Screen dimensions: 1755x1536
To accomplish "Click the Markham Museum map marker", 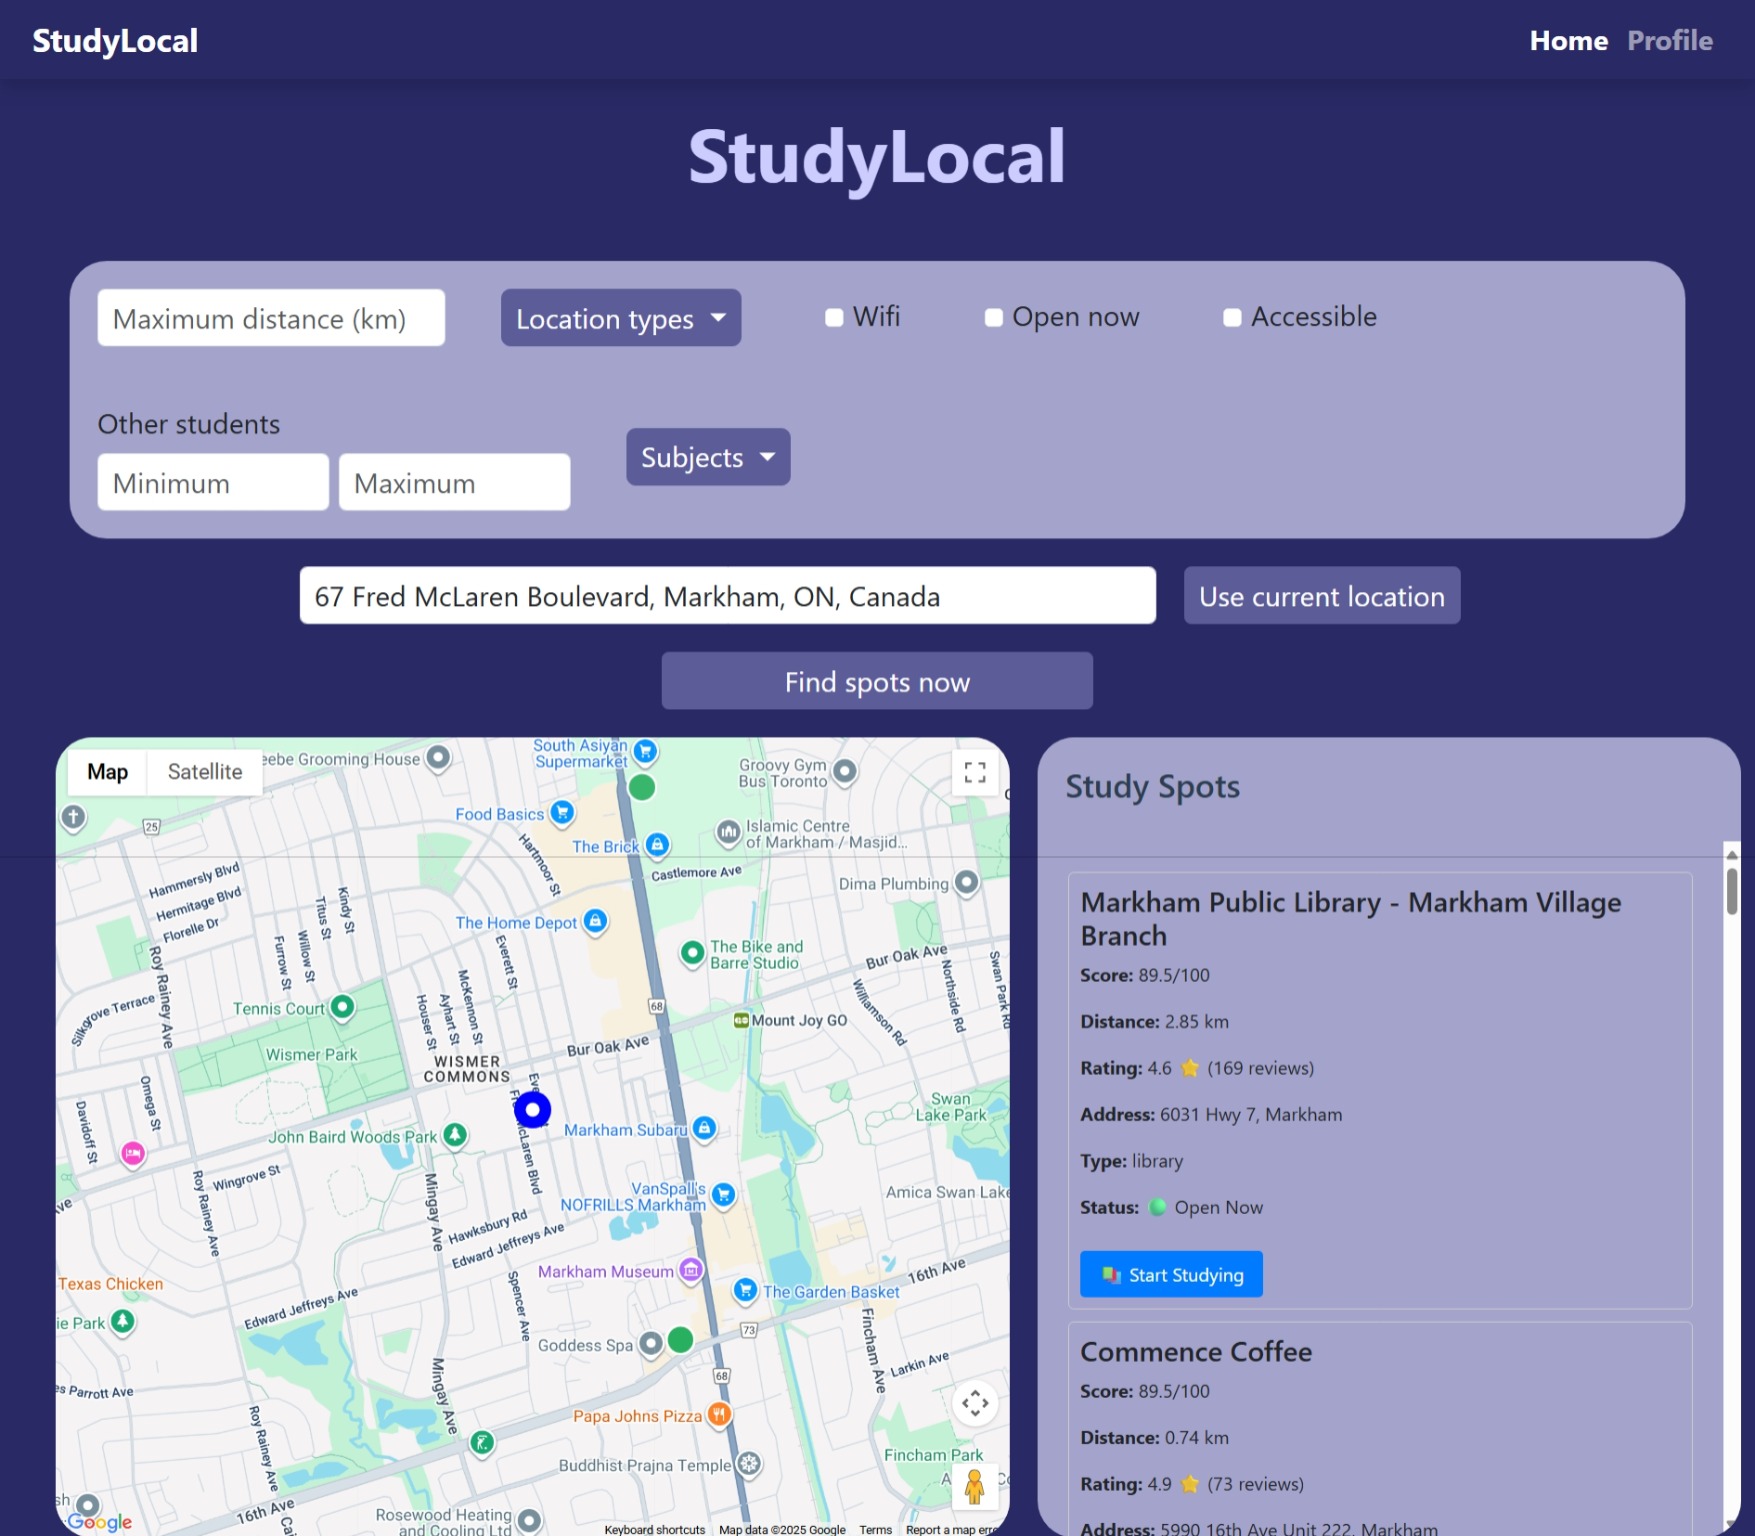I will [x=690, y=1270].
